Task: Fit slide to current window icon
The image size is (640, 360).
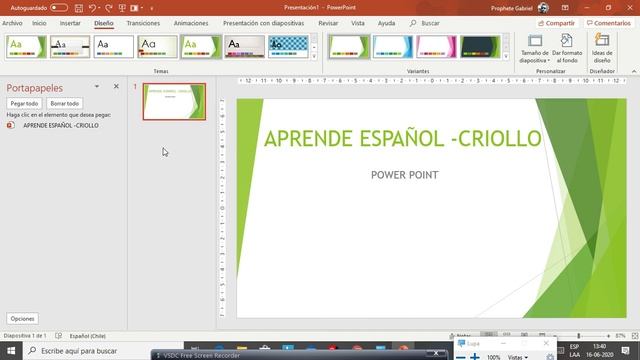Action: (x=635, y=336)
